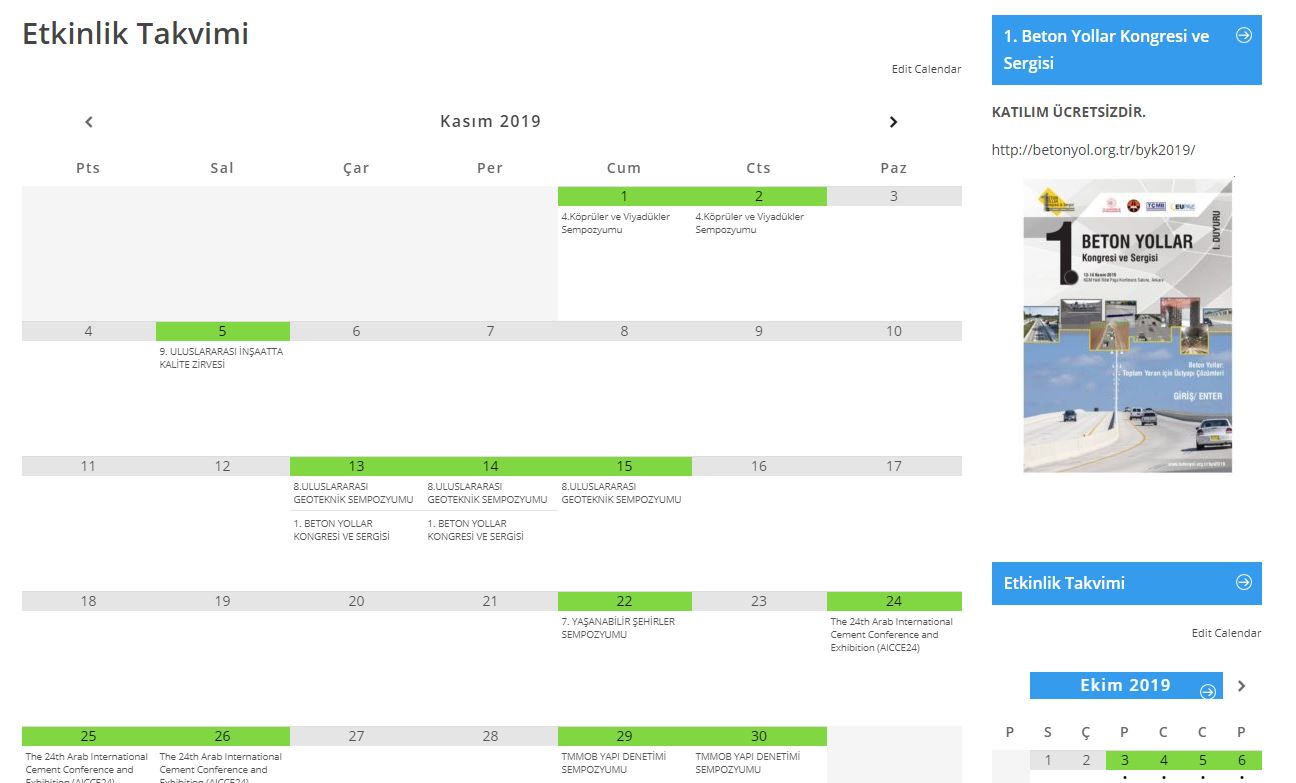Go to previous month in main calendar
1296x783 pixels.
point(89,122)
